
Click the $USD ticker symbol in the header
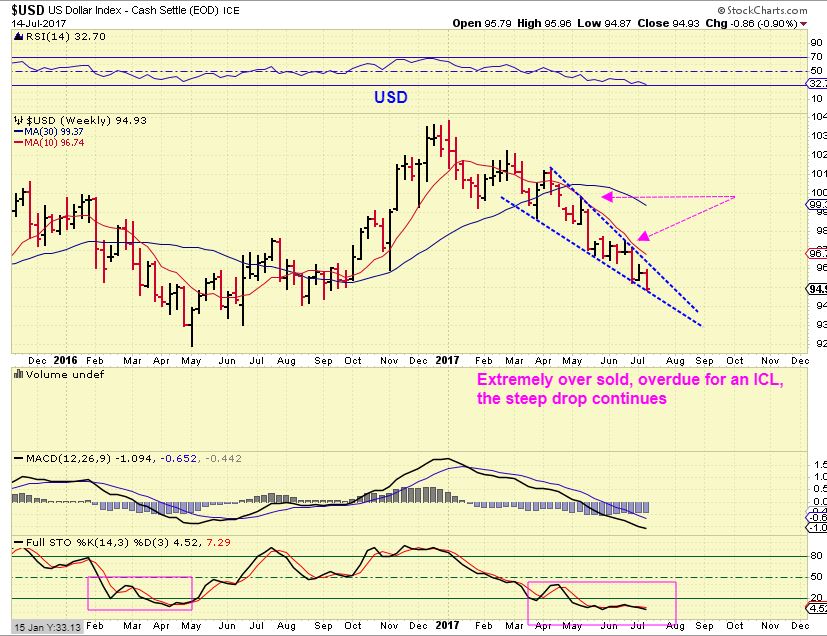coord(28,10)
